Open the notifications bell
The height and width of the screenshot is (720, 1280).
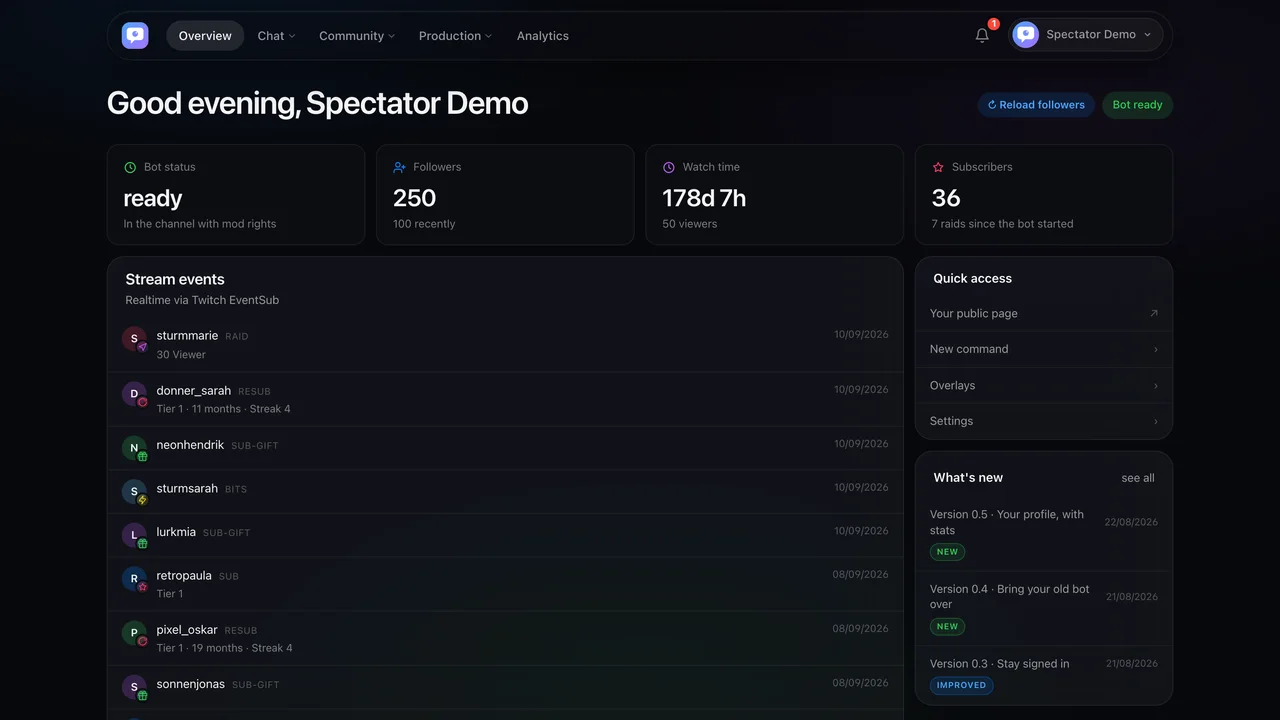[x=982, y=36]
